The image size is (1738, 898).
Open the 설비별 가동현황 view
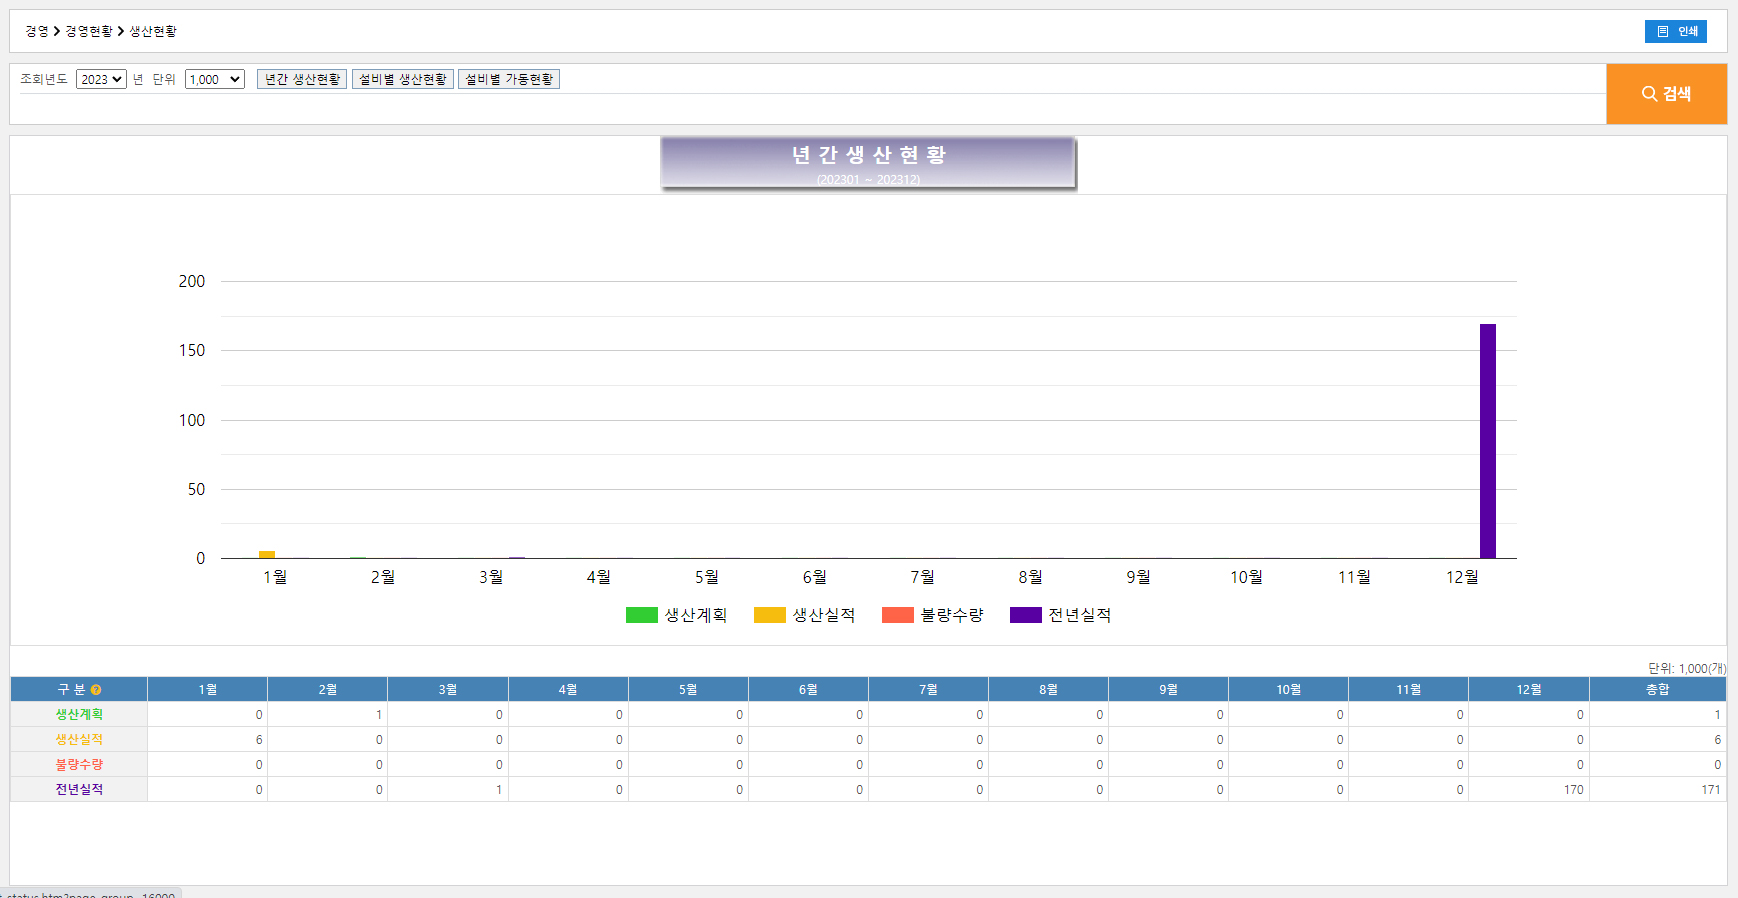coord(509,80)
